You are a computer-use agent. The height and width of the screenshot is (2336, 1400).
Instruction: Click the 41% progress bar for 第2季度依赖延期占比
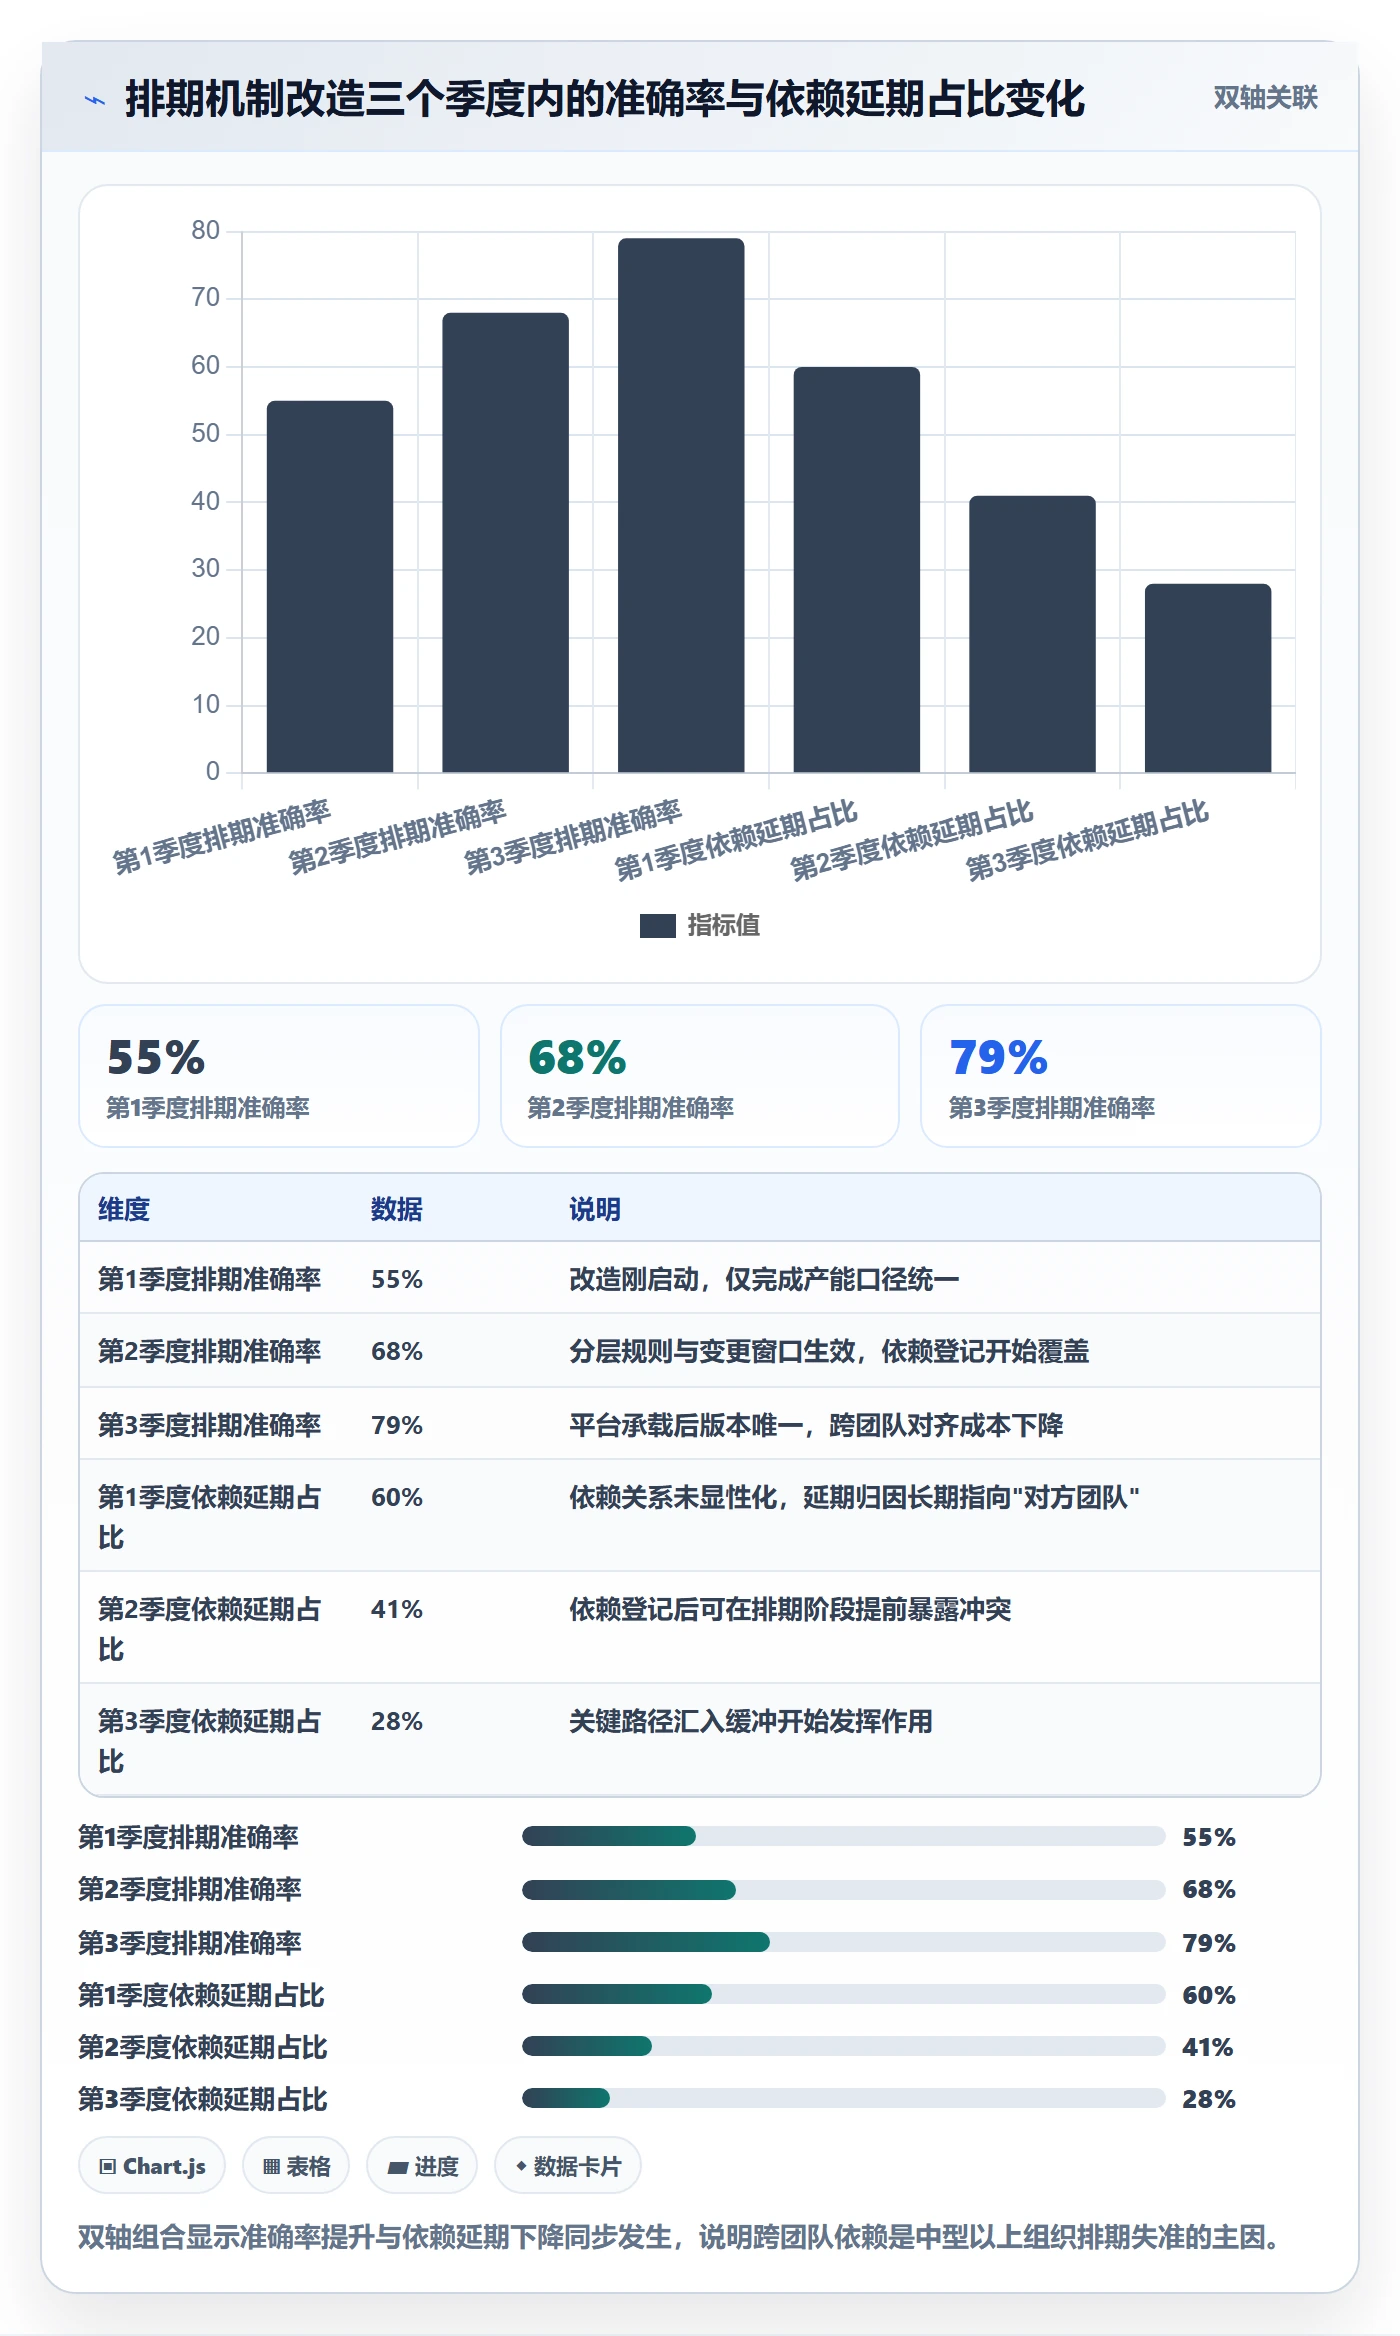[844, 2046]
